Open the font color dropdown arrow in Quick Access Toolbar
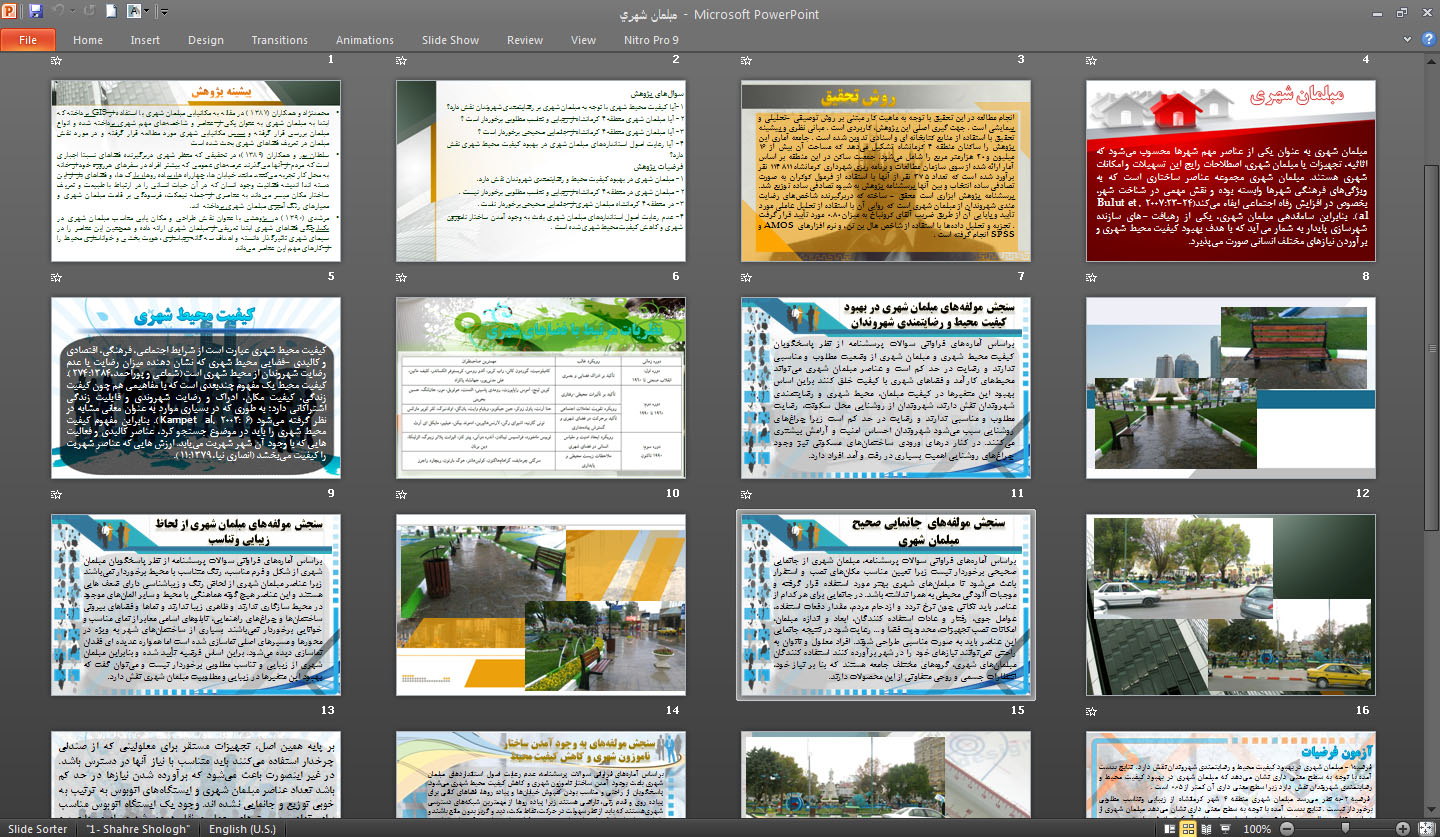Viewport: 1440px width, 837px height. click(148, 12)
